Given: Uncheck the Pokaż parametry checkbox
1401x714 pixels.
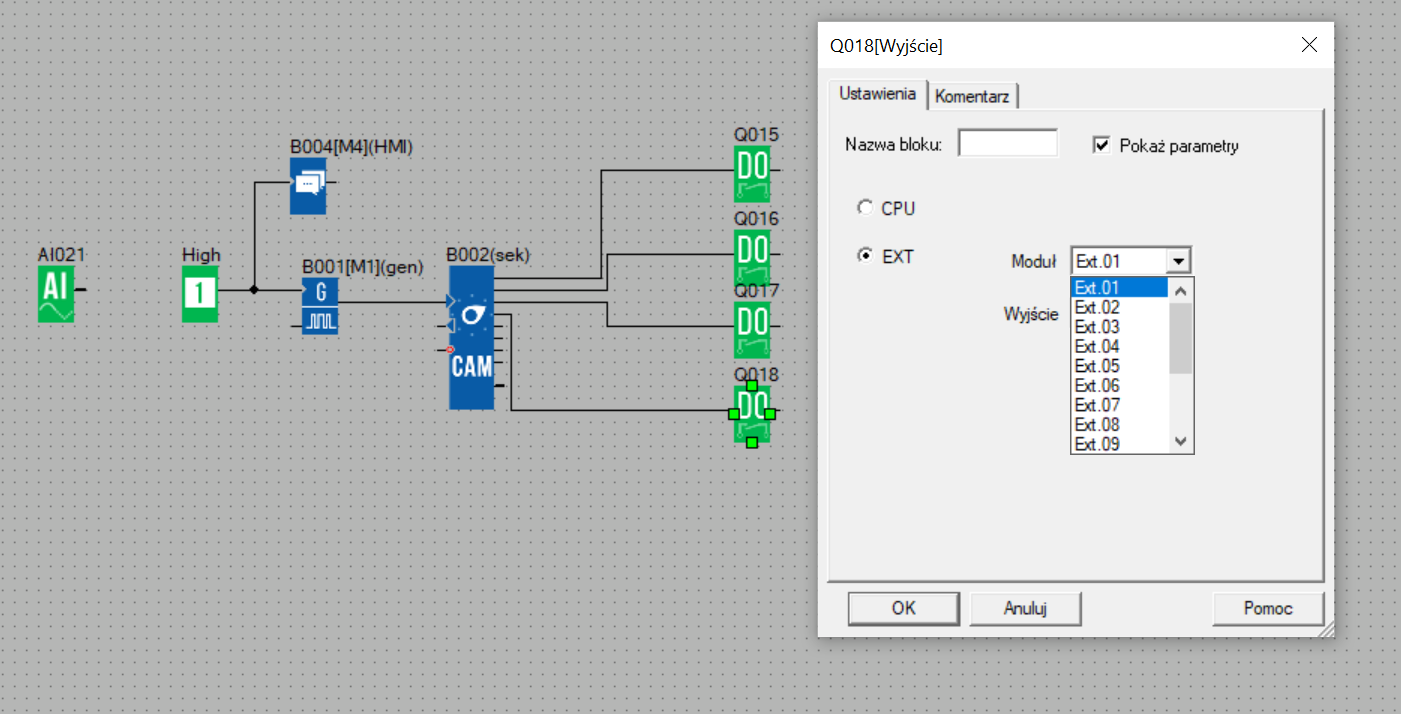Looking at the screenshot, I should [x=1102, y=145].
